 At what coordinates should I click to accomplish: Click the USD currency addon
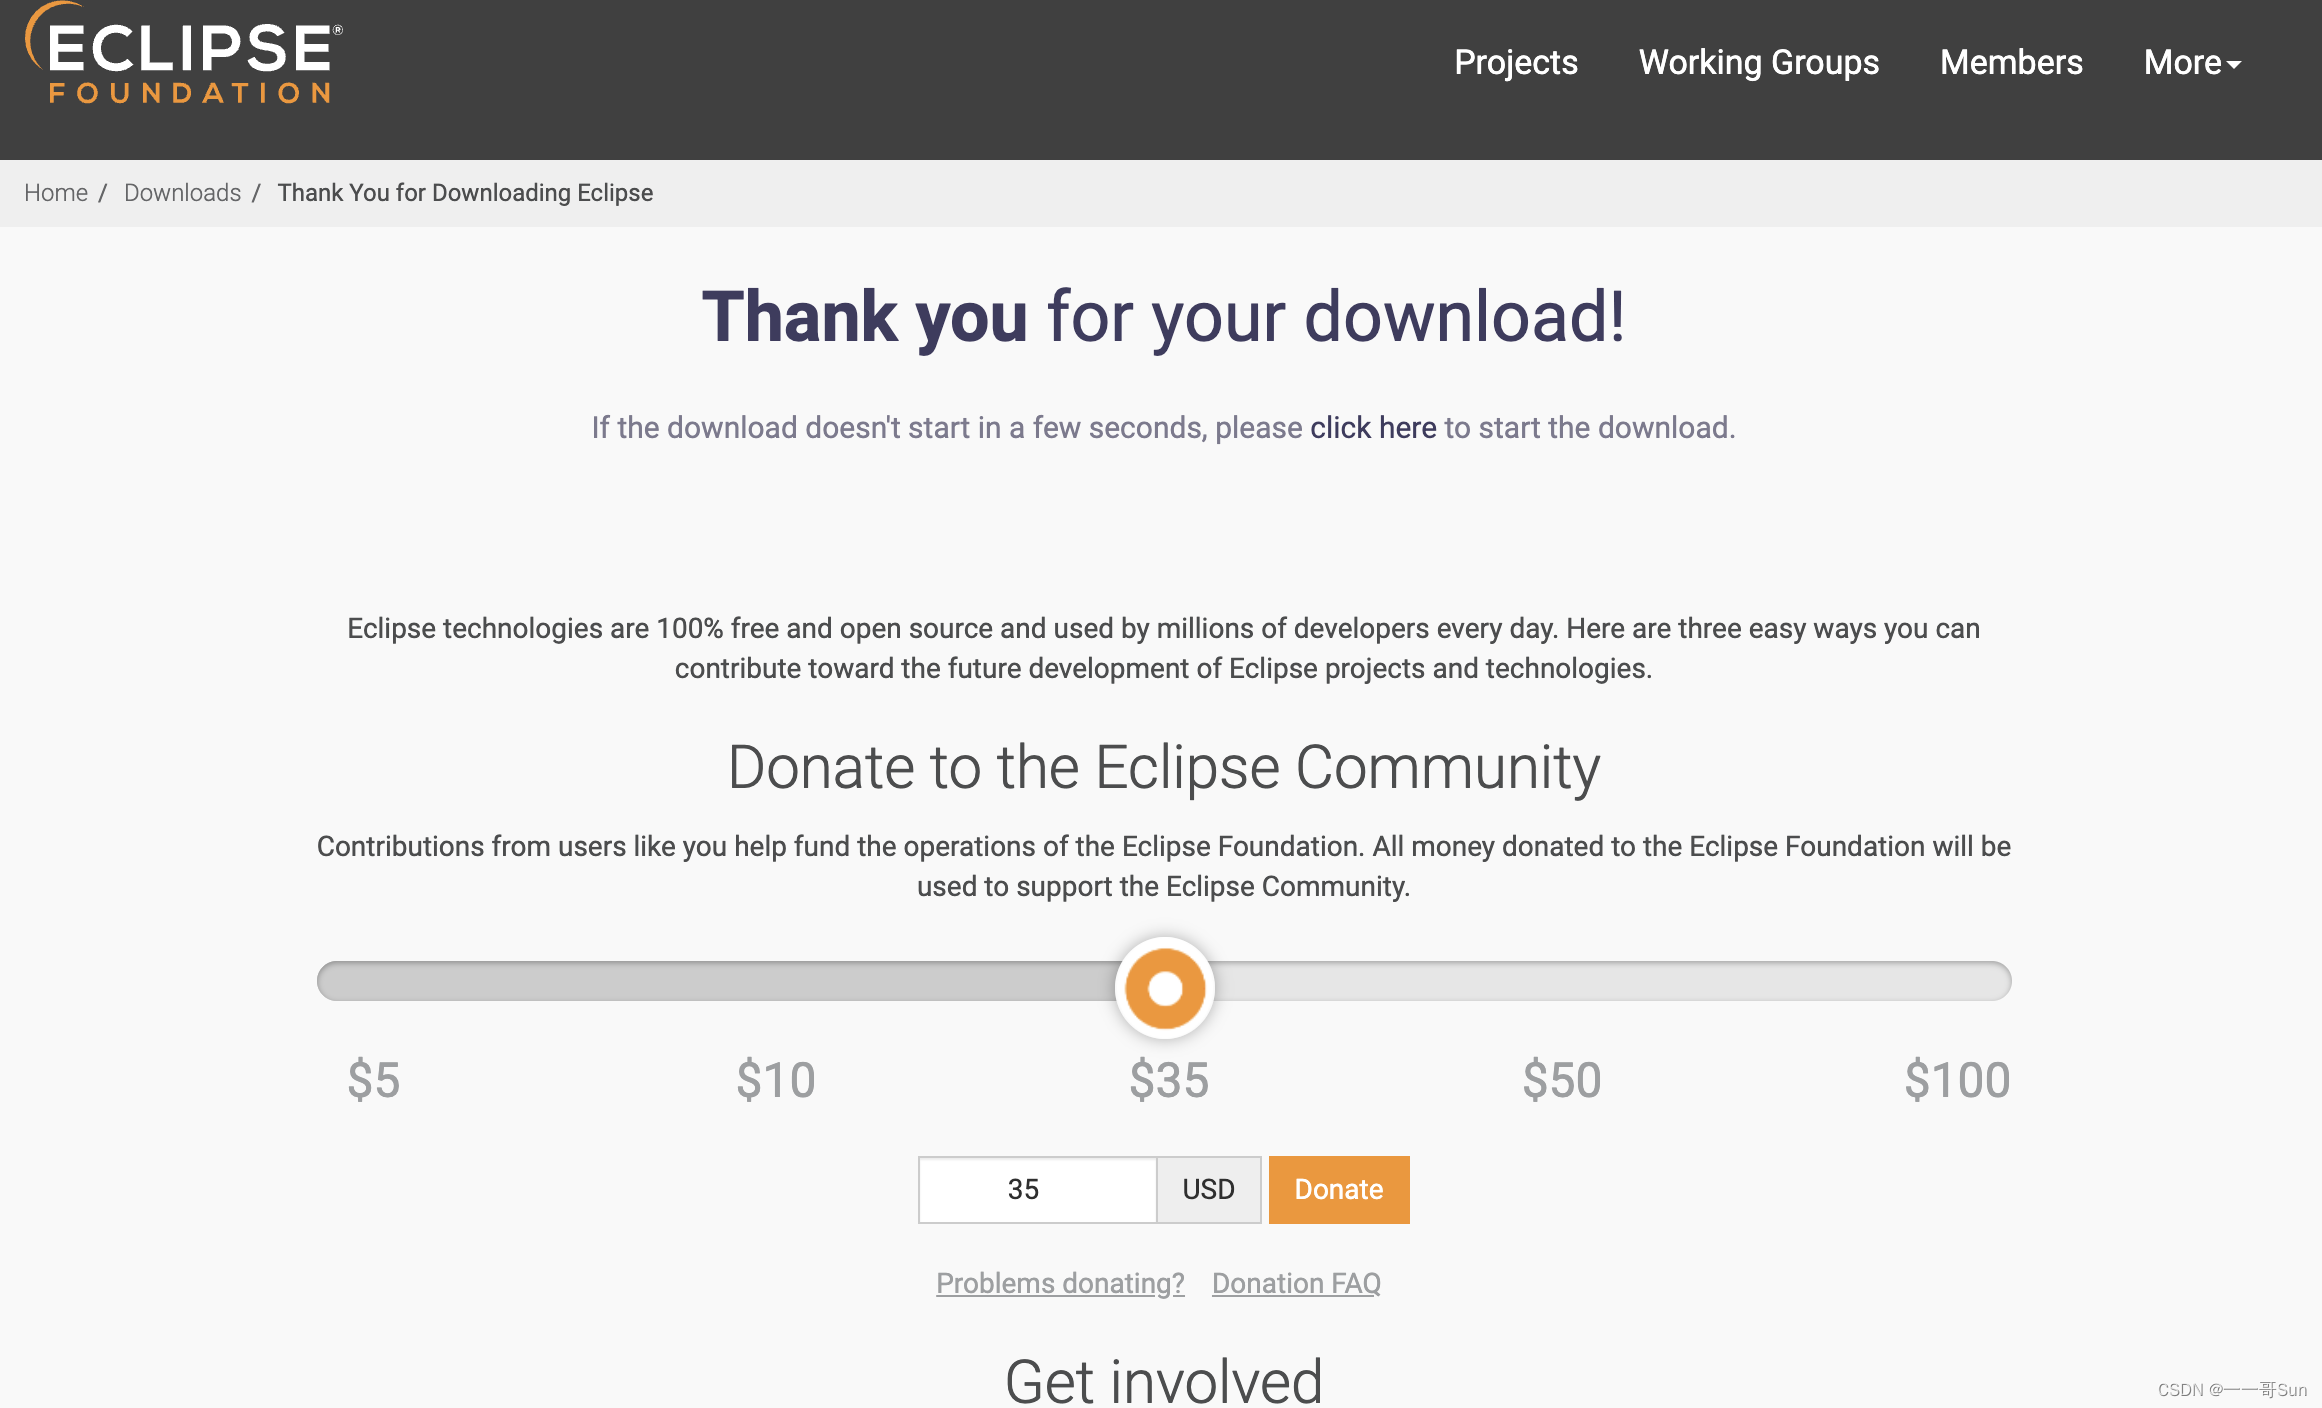pos(1209,1190)
